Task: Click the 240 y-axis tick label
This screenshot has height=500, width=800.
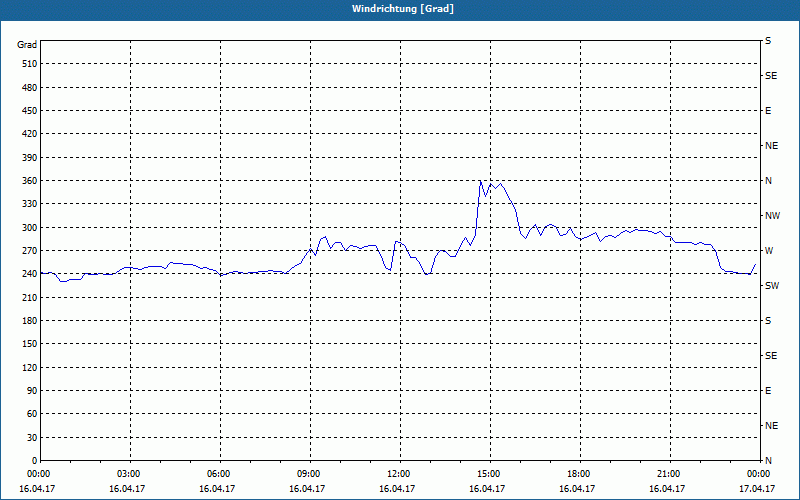Action: 29,274
